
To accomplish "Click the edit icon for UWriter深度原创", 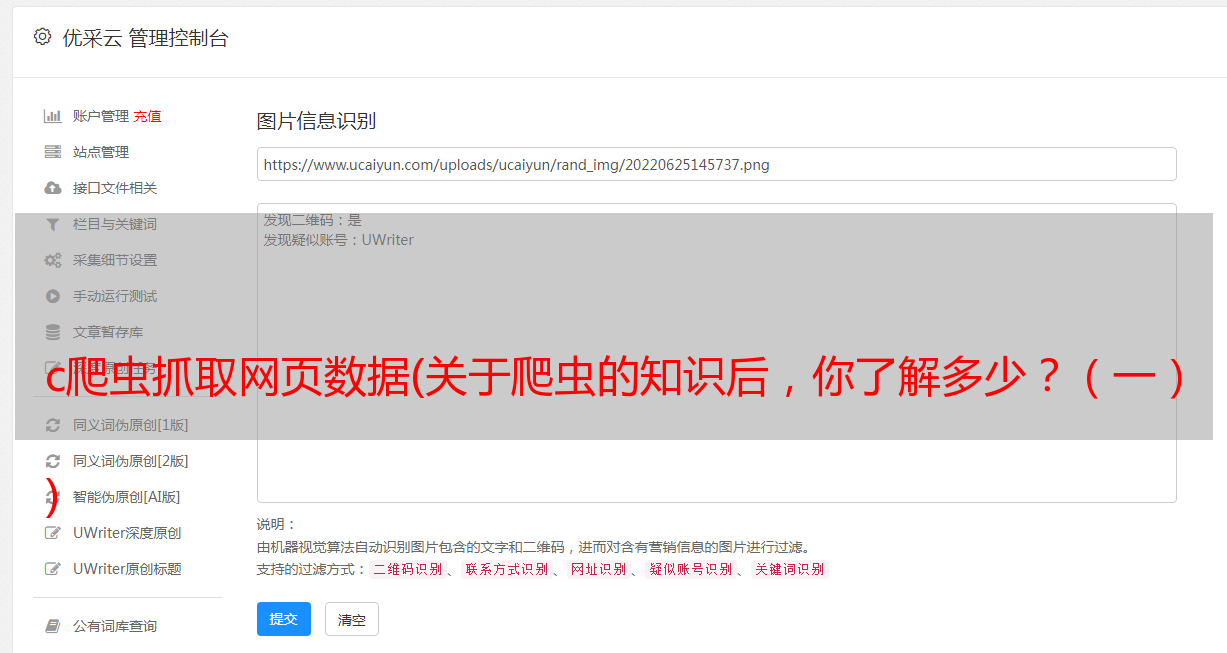I will click(x=53, y=533).
